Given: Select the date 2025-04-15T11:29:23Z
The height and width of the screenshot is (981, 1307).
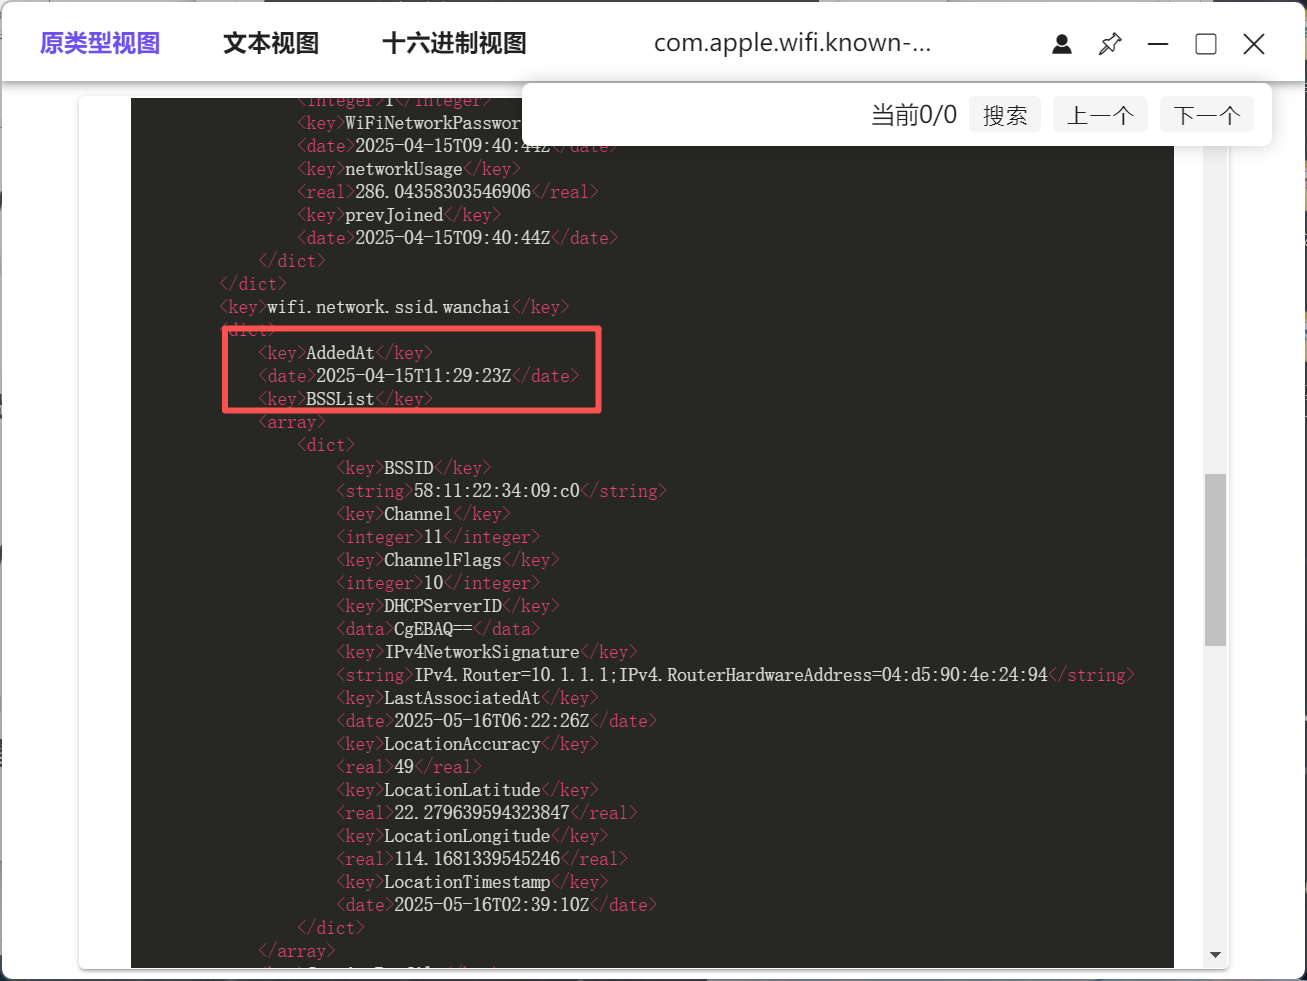Looking at the screenshot, I should click(418, 376).
